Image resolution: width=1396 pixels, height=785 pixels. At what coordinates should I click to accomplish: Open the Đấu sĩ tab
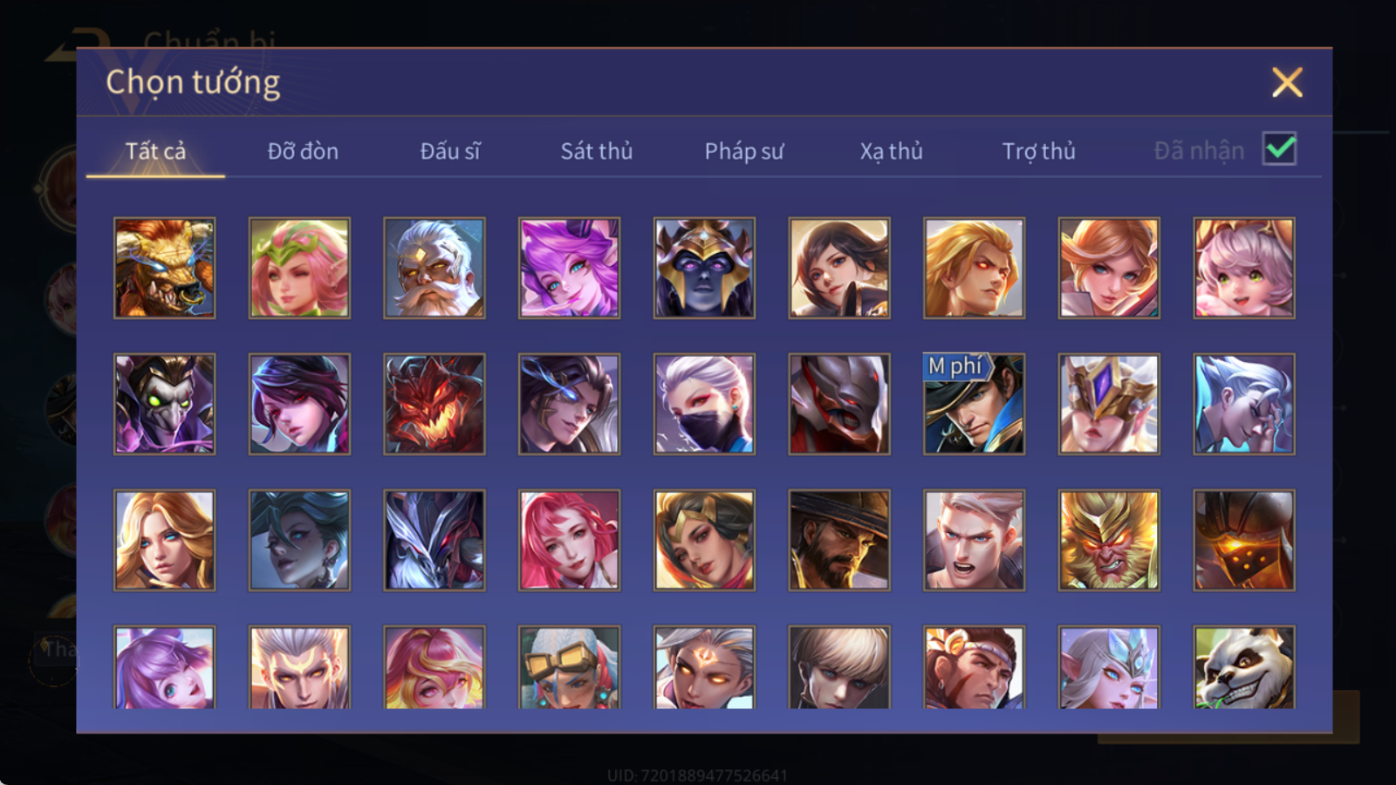[x=450, y=151]
